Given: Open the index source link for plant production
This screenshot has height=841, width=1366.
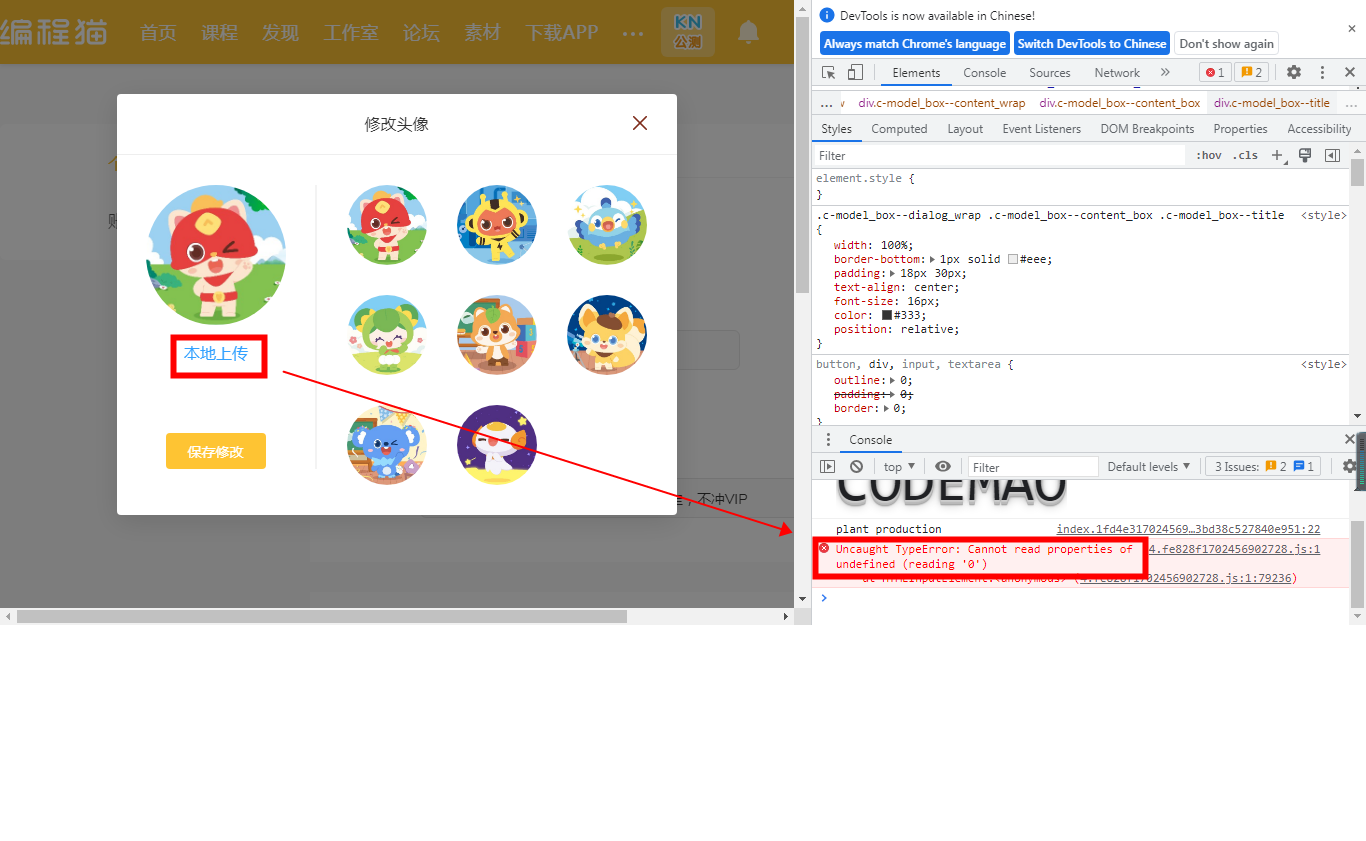Looking at the screenshot, I should click(1188, 529).
